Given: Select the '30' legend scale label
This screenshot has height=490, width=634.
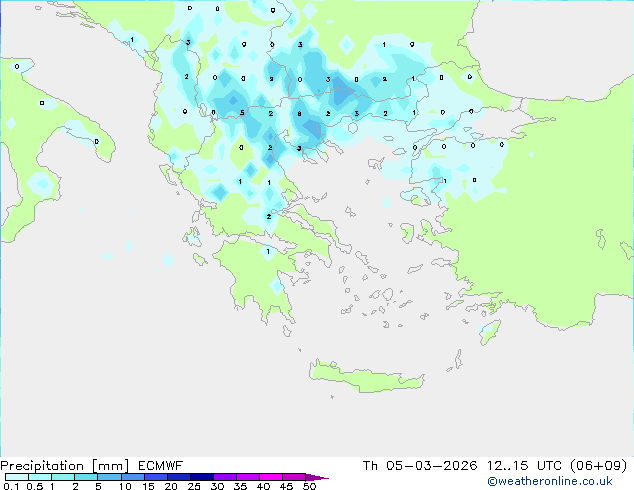Looking at the screenshot, I should (217, 486).
